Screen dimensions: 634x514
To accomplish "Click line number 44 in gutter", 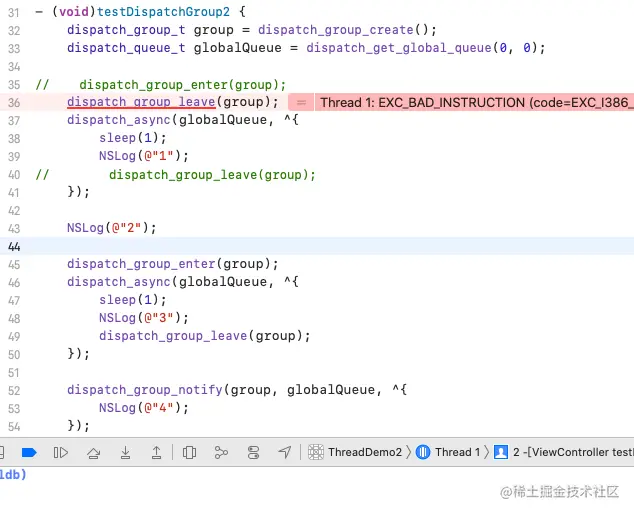I will coord(14,246).
